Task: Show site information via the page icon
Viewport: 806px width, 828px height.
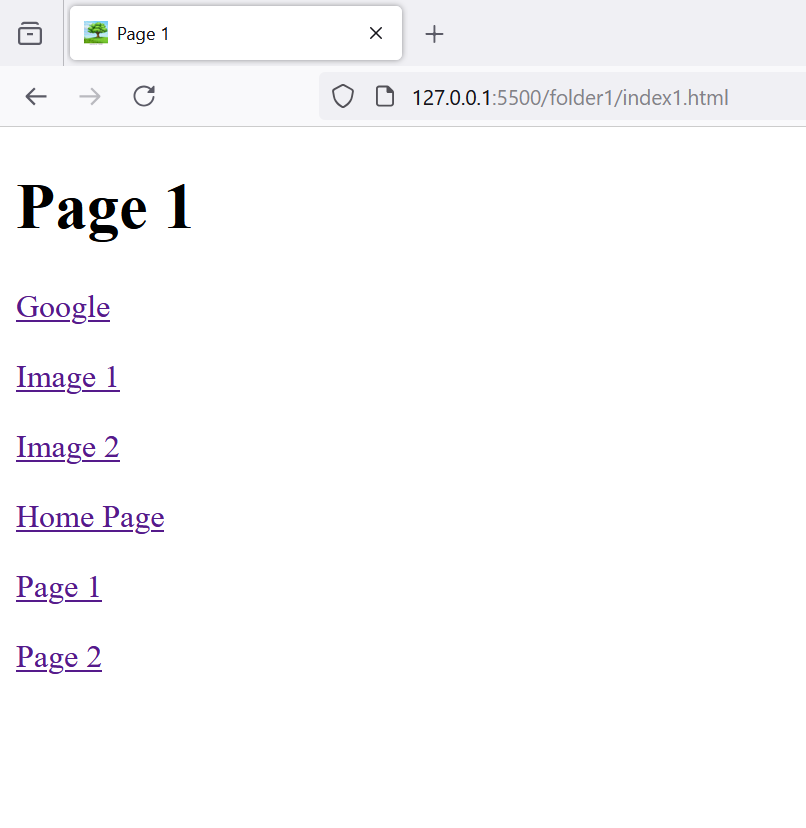Action: 384,97
